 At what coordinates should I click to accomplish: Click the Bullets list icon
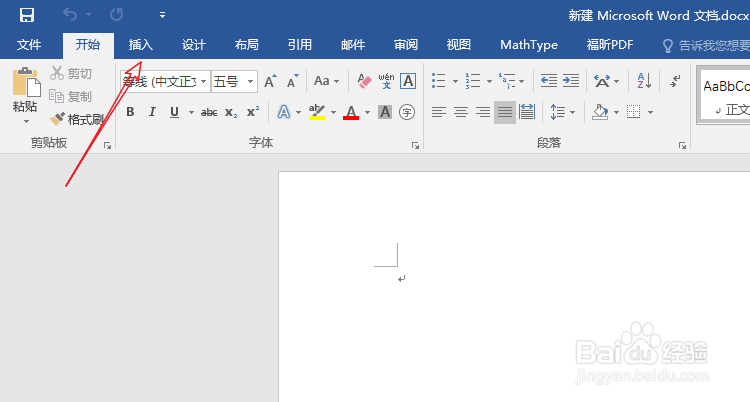click(439, 81)
